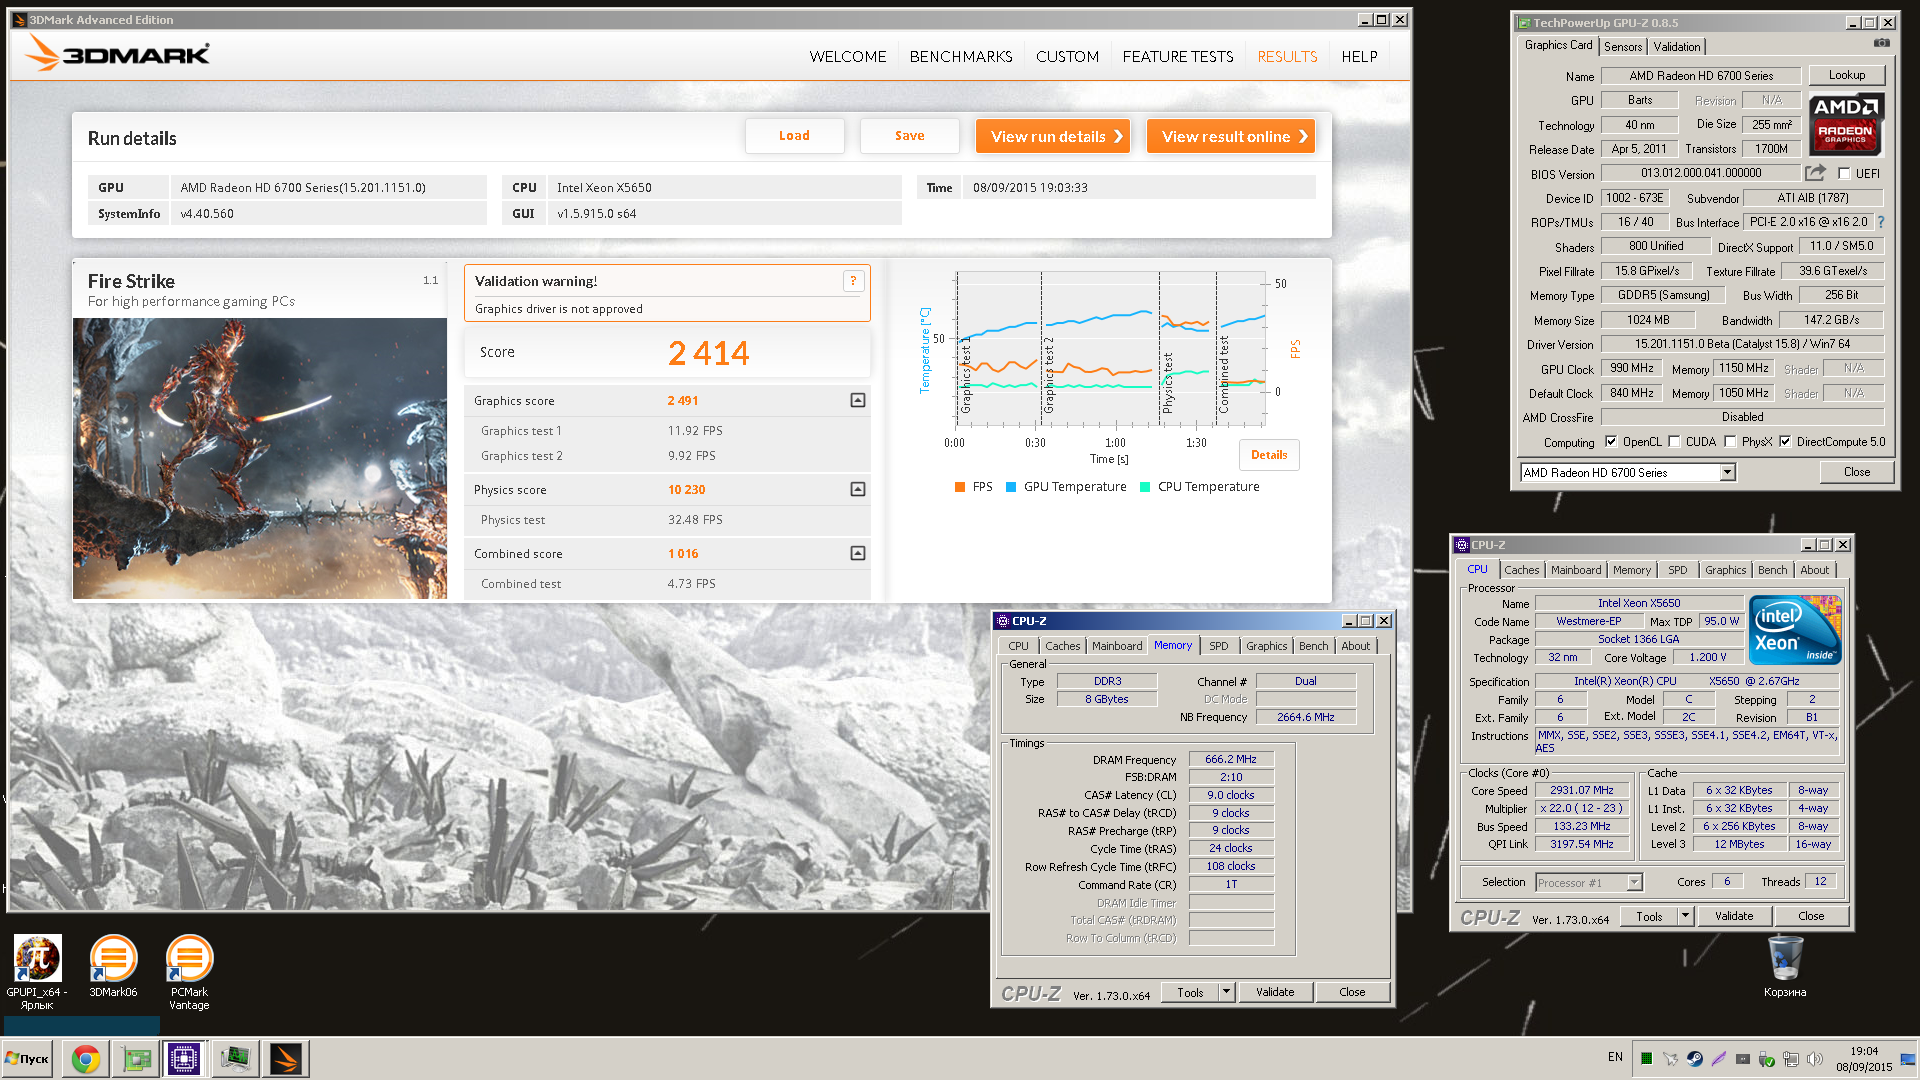Image resolution: width=1920 pixels, height=1080 pixels.
Task: Click the Пуск Start button
Action: [x=28, y=1059]
